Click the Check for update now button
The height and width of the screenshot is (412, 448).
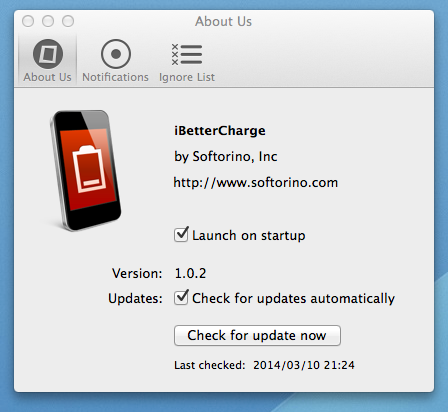257,335
